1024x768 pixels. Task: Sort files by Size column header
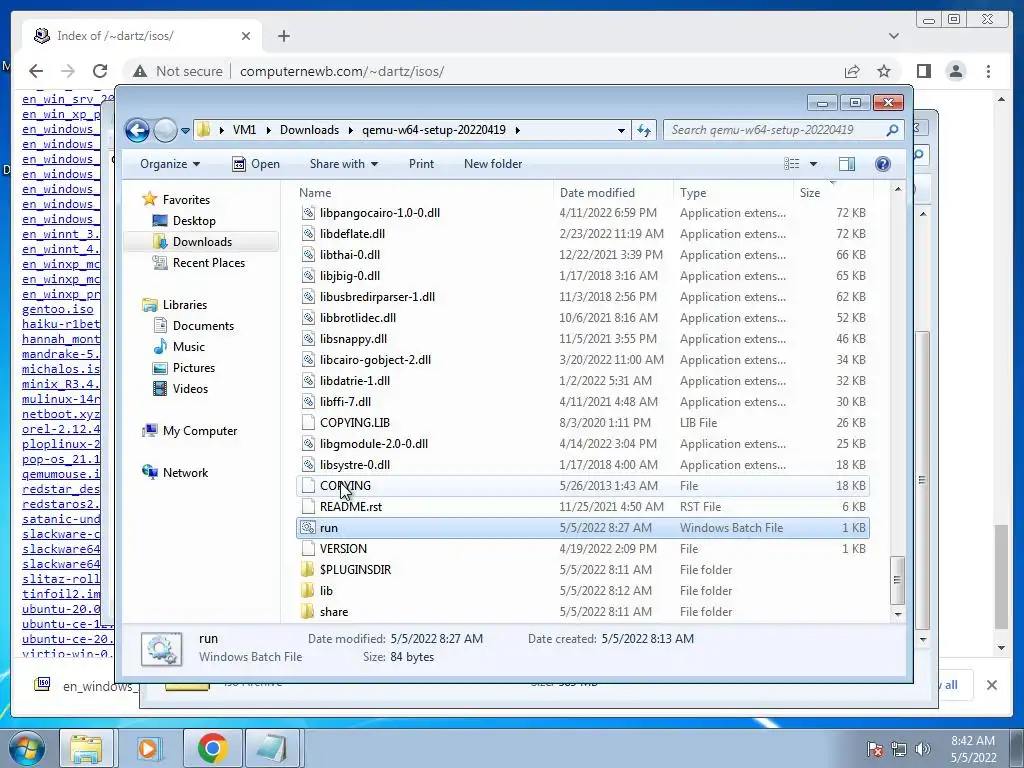pos(833,193)
